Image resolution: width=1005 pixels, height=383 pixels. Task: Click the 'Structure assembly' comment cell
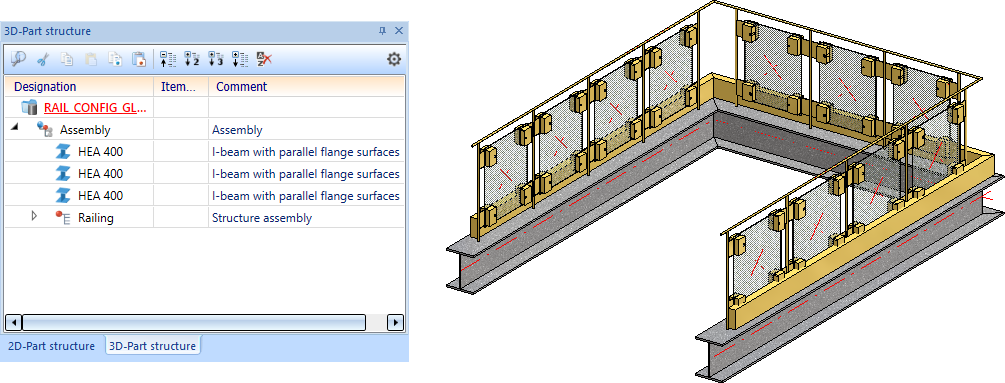click(306, 218)
